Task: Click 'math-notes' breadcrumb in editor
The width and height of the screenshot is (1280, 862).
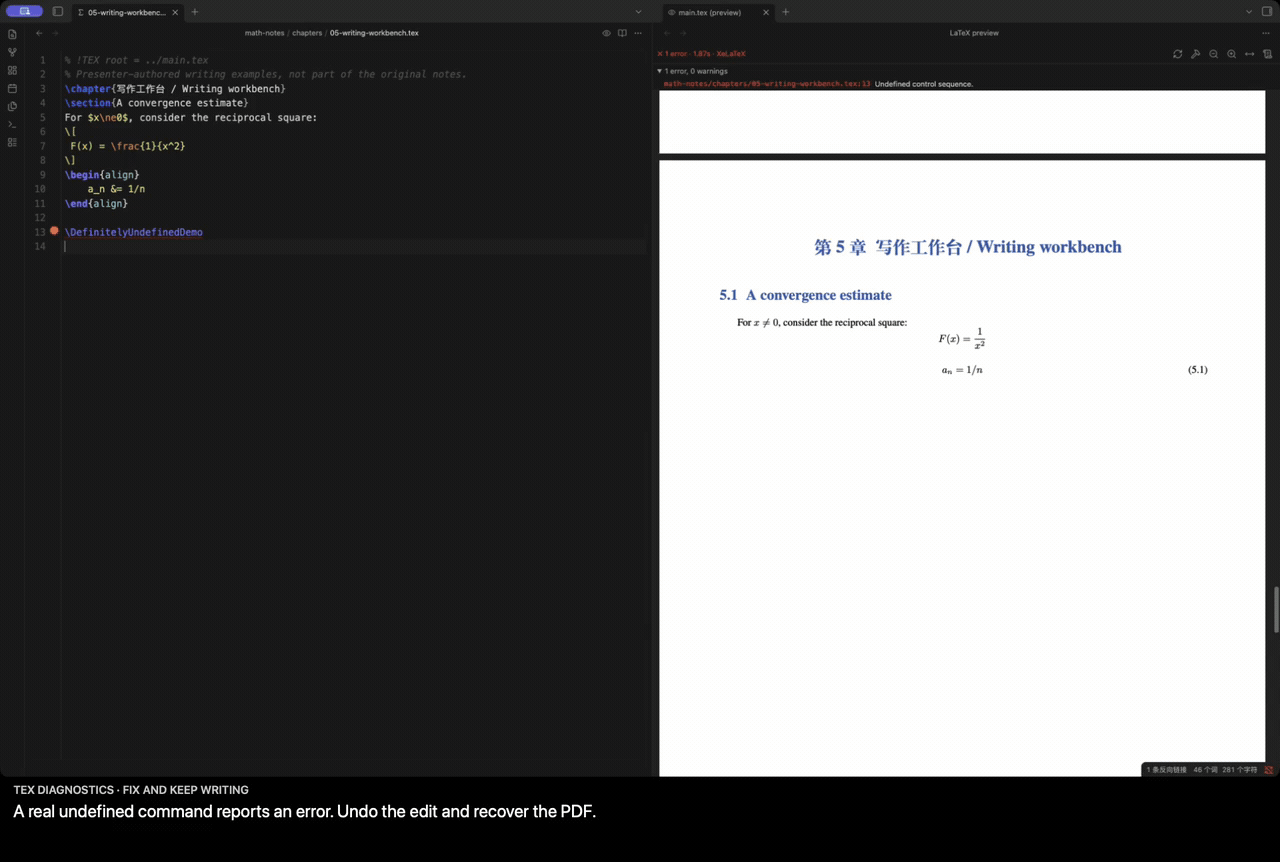Action: pyautogui.click(x=265, y=33)
